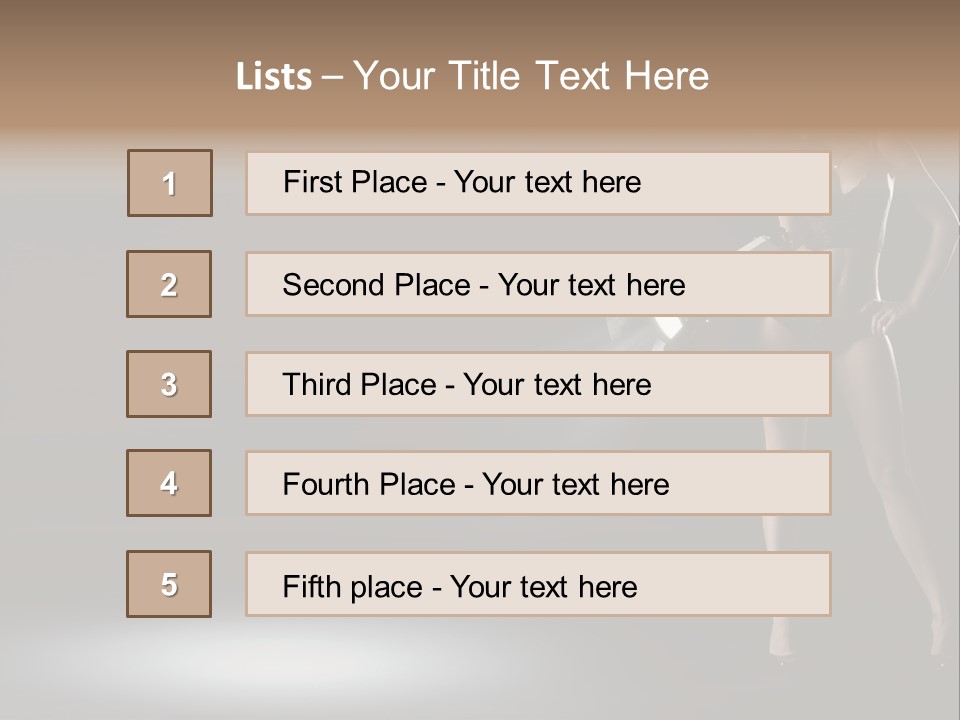Select "Your Title Text Here" in the title
The width and height of the screenshot is (960, 720).
pos(531,76)
